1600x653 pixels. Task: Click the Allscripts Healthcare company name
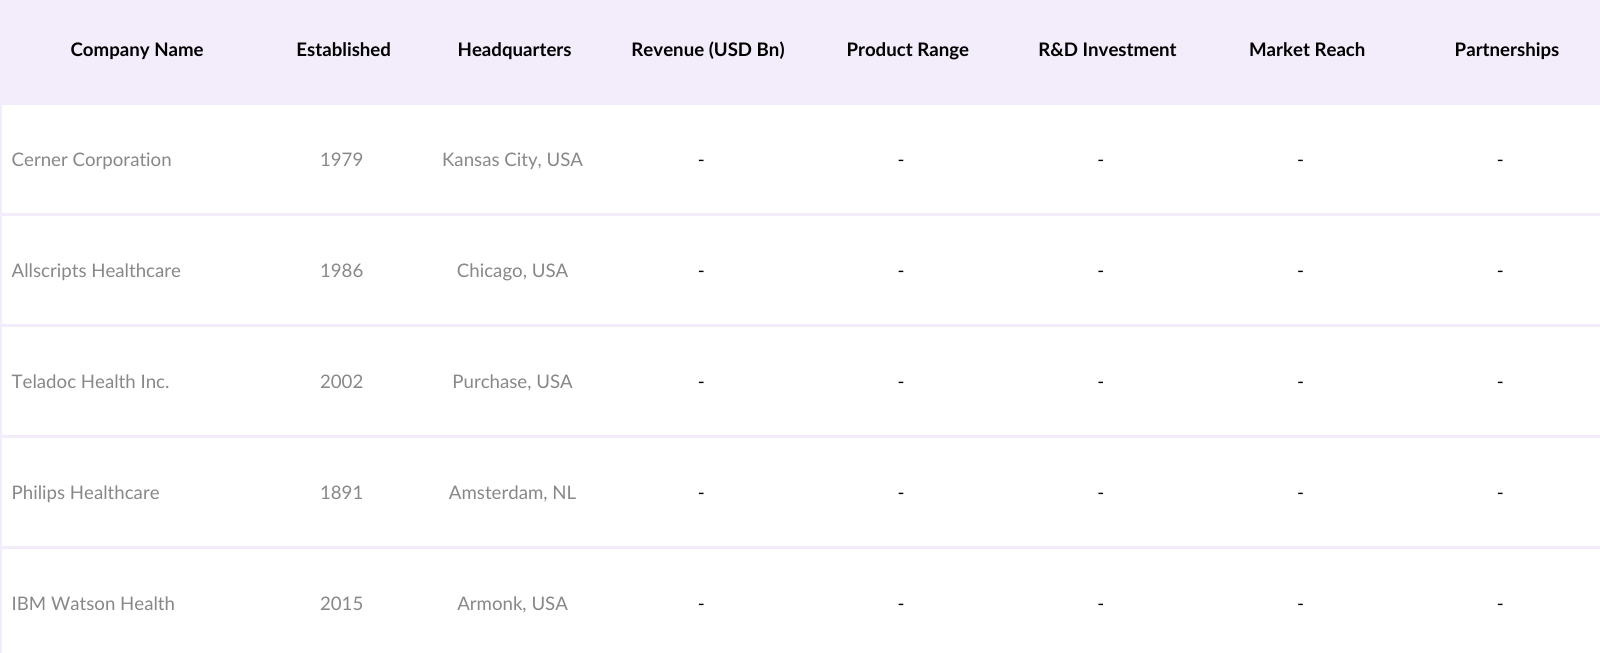(96, 271)
